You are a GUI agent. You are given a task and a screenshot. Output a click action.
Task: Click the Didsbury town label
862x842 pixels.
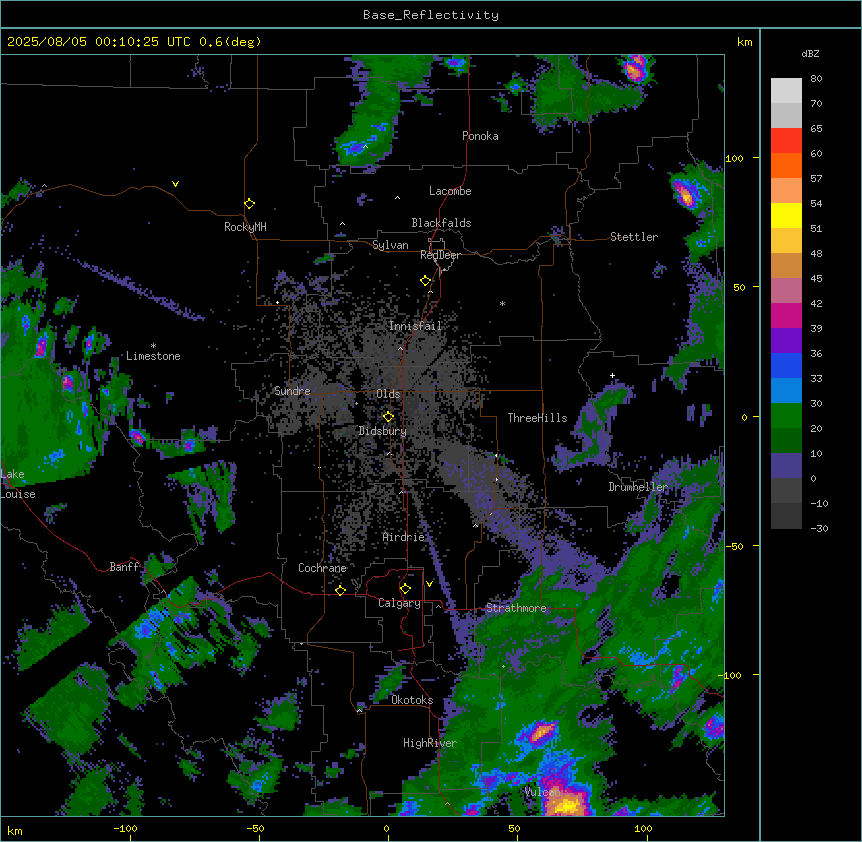383,431
